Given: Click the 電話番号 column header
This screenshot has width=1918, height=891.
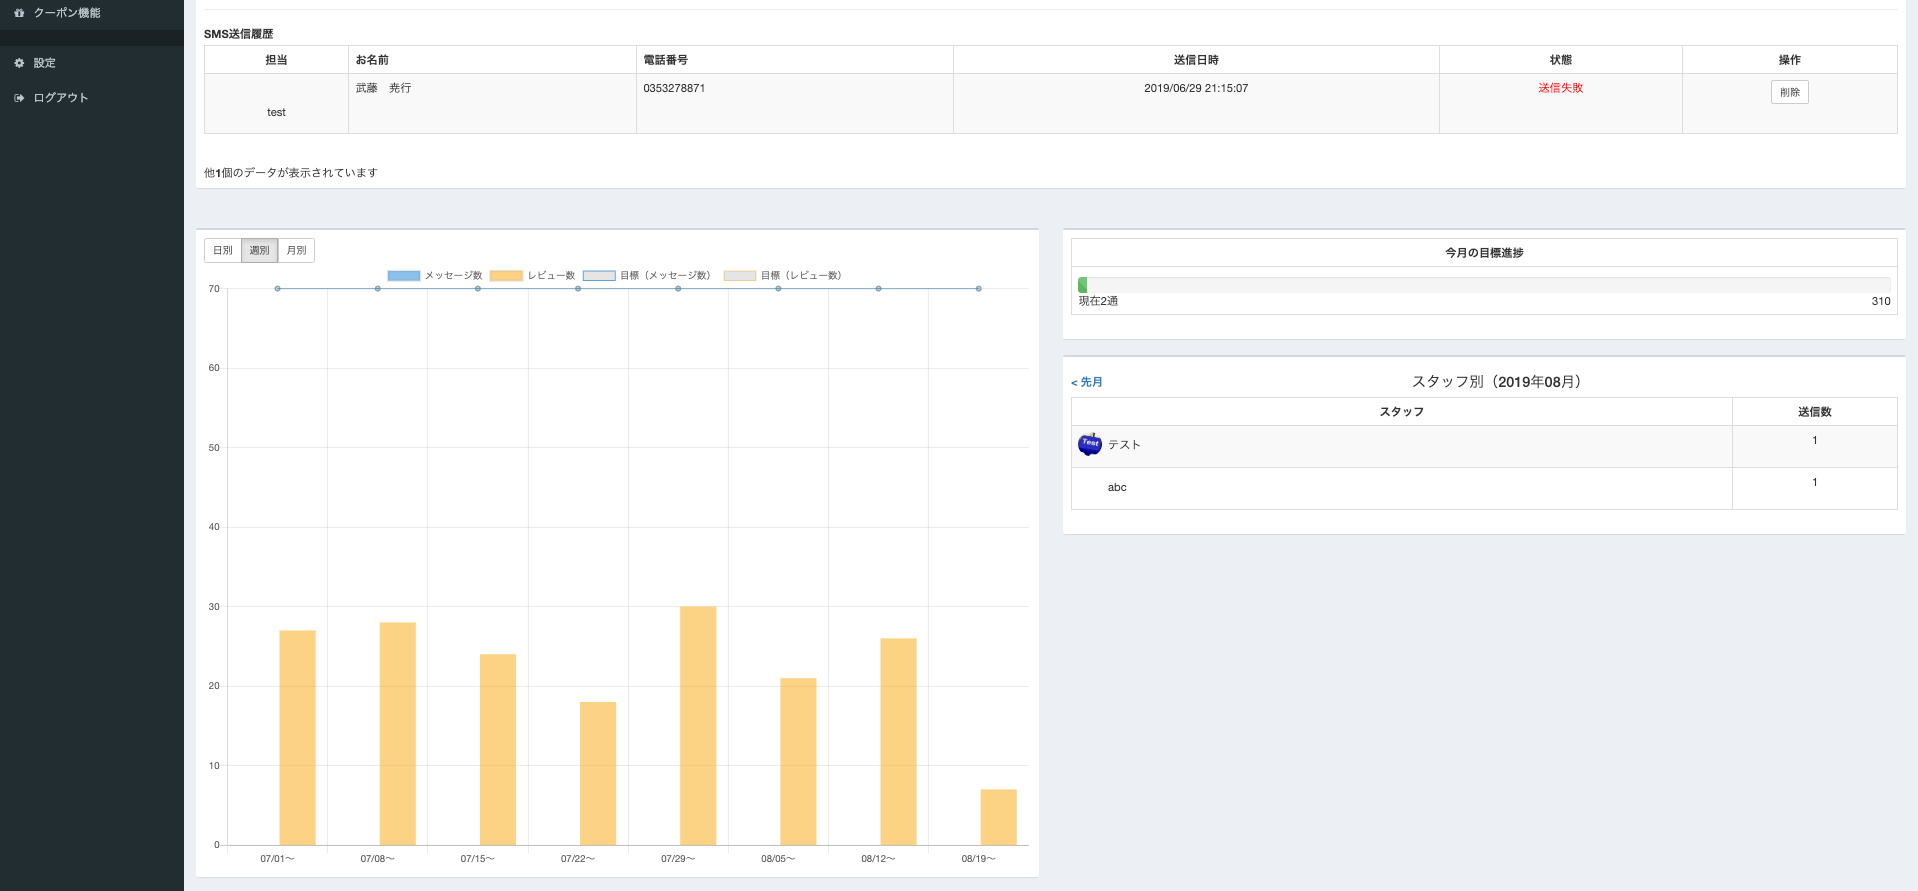Looking at the screenshot, I should (795, 60).
